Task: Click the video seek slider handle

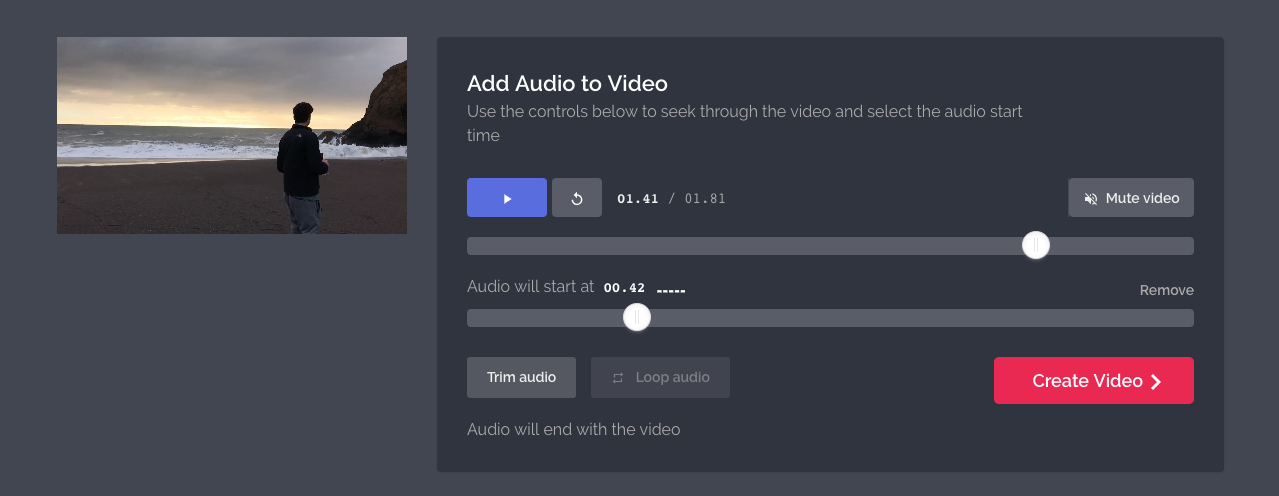Action: pos(1036,246)
